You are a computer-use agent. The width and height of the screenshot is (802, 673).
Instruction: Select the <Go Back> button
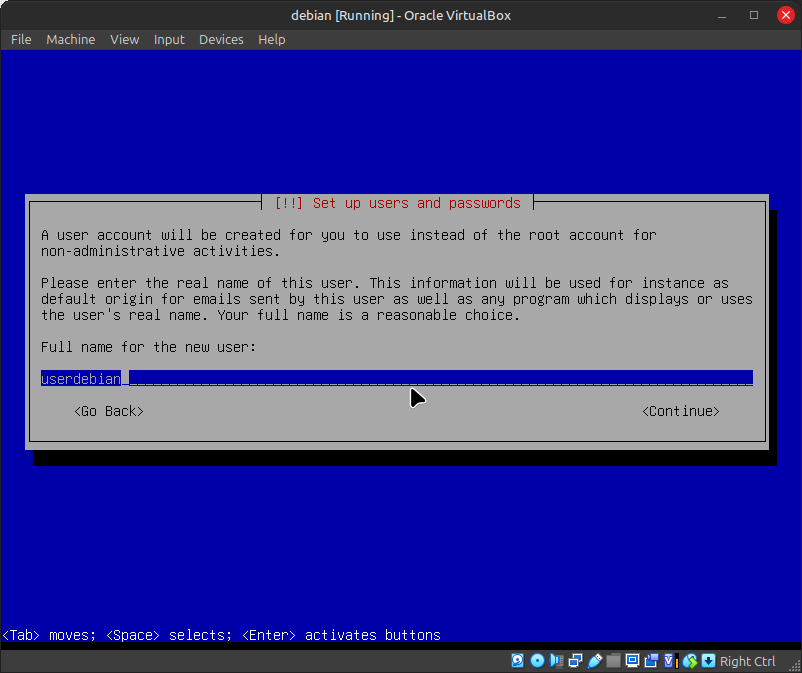coord(109,411)
